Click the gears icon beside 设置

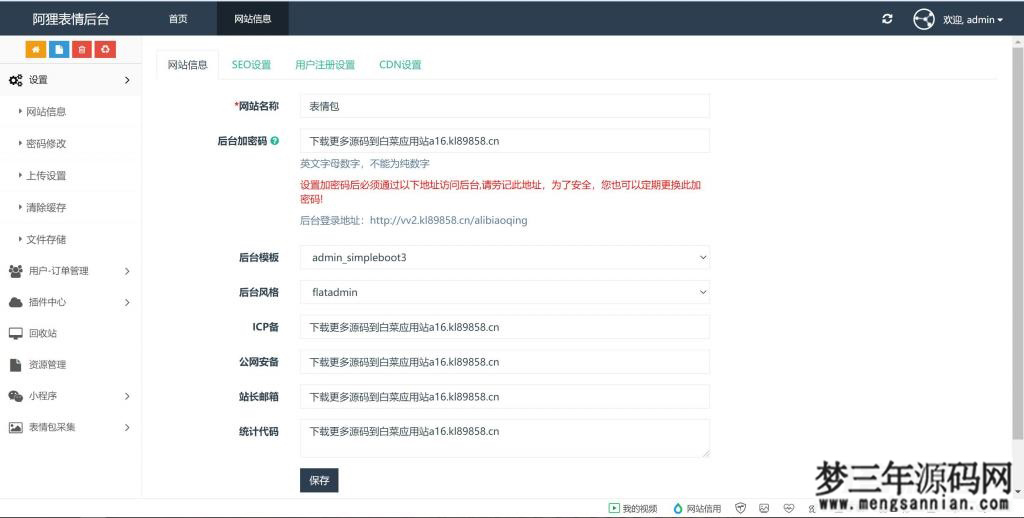coord(16,80)
